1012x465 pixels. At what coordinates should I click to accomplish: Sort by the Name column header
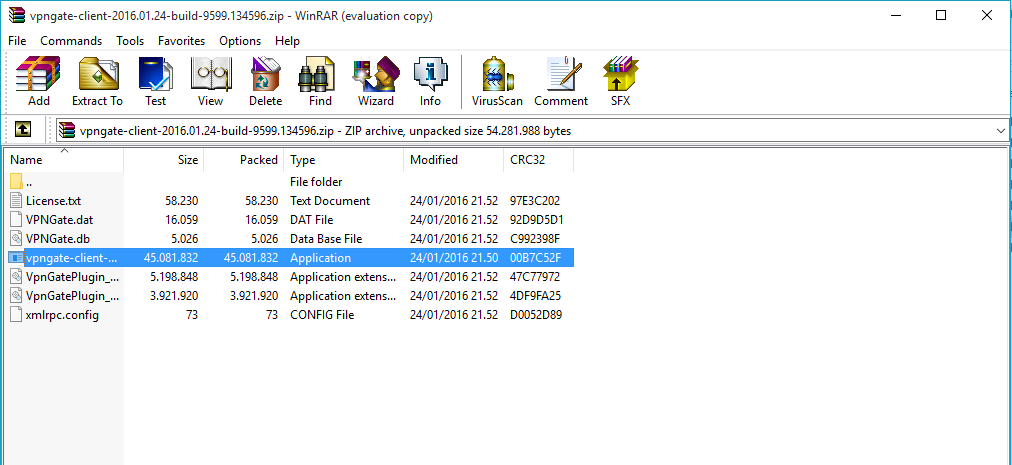(x=64, y=160)
